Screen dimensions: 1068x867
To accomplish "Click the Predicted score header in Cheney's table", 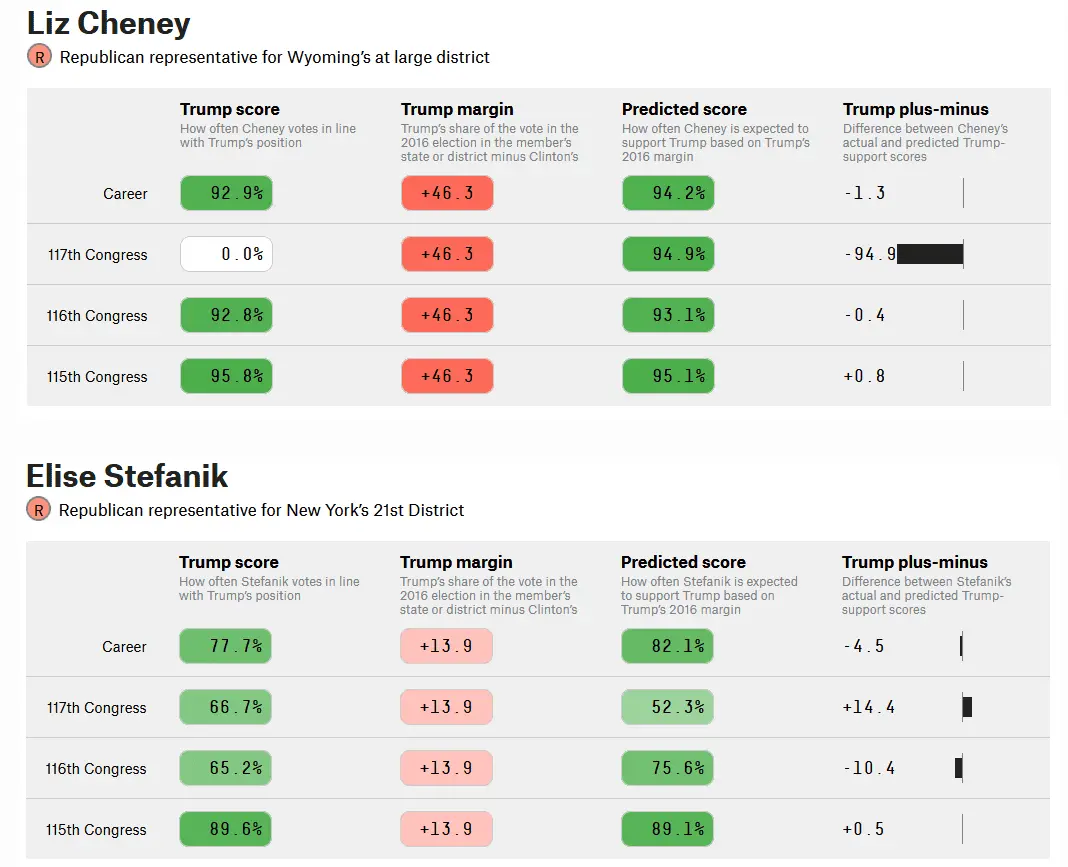I will (x=684, y=109).
